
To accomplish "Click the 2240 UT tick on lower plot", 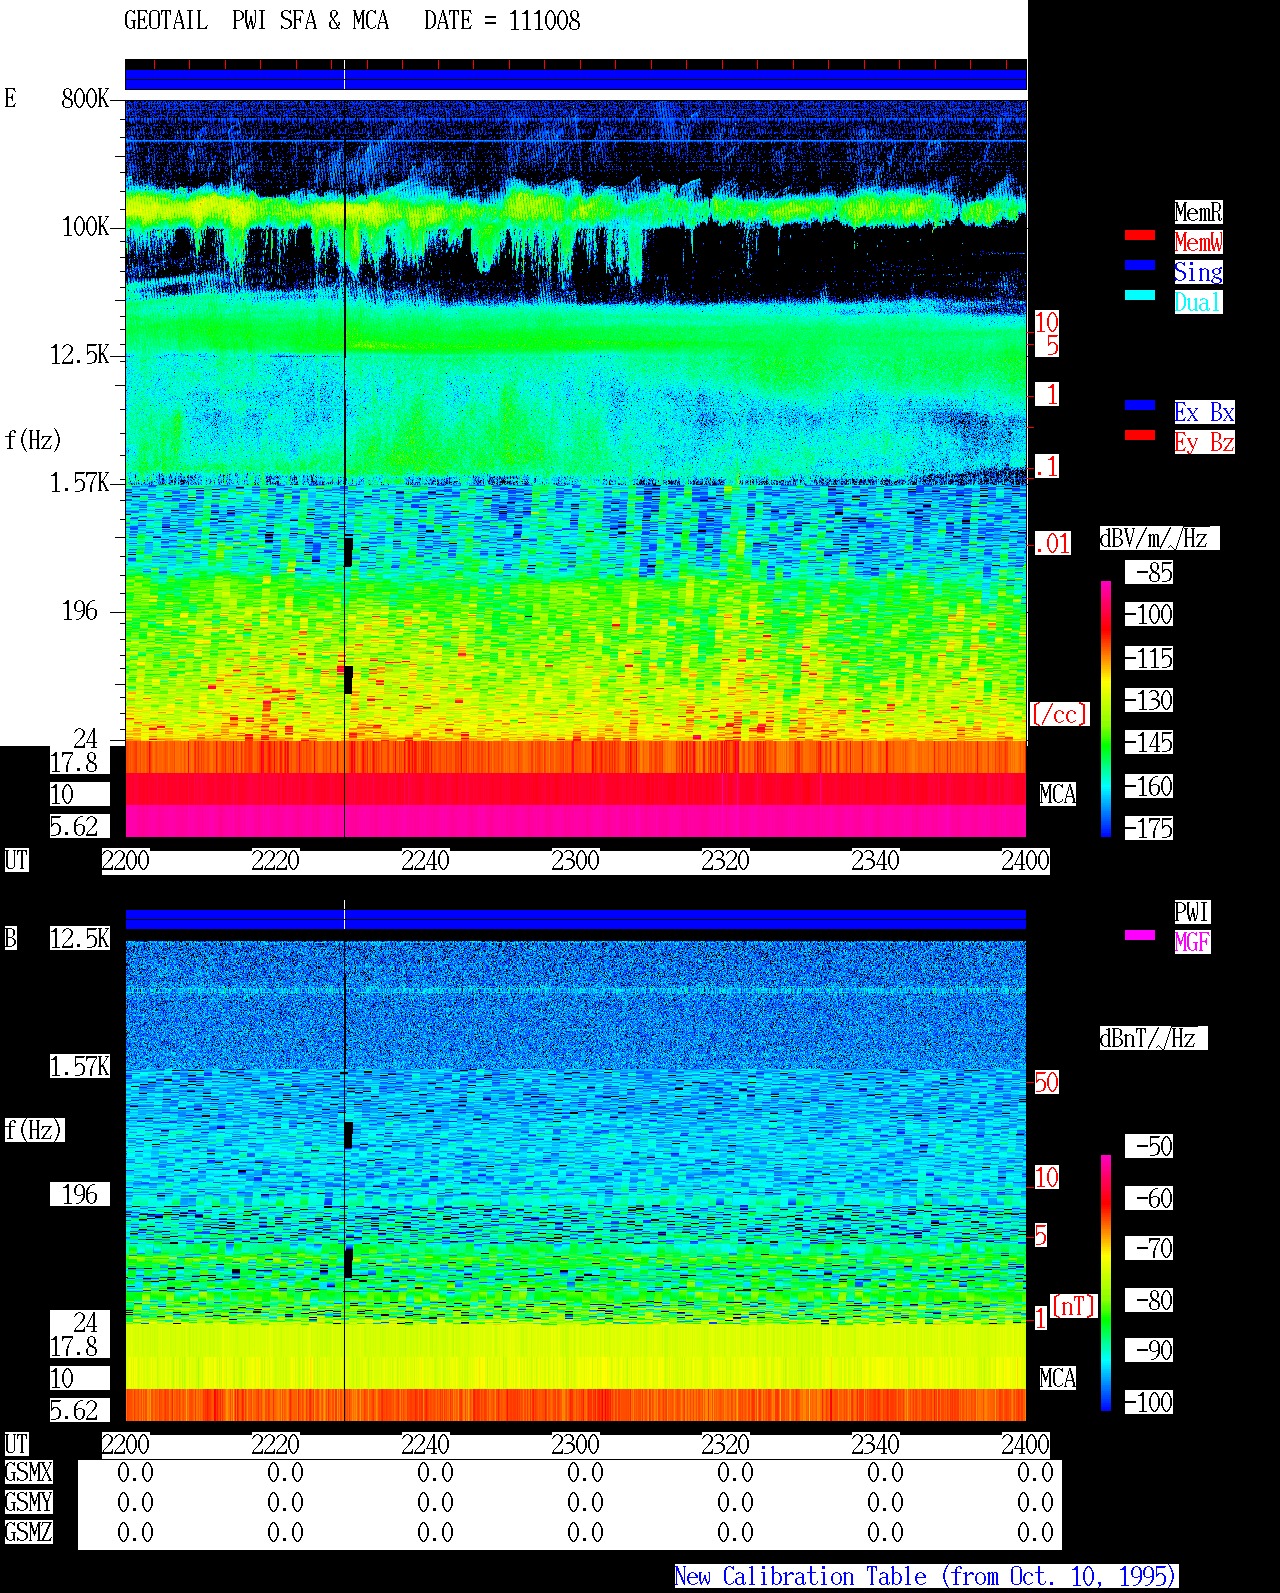I will pyautogui.click(x=425, y=1445).
